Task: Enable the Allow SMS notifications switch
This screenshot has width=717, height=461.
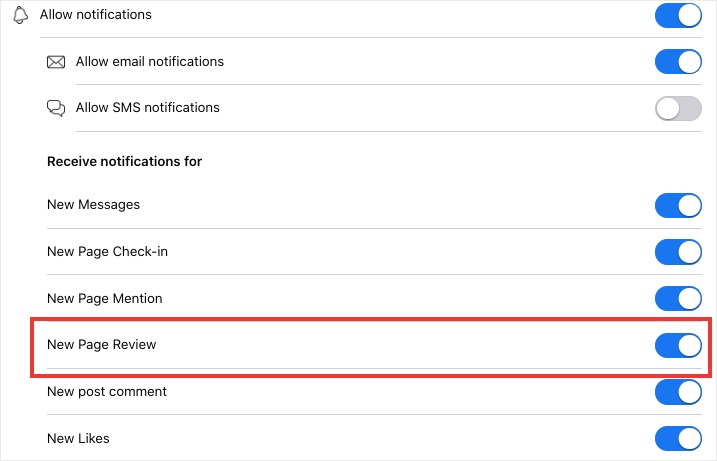Action: [678, 108]
